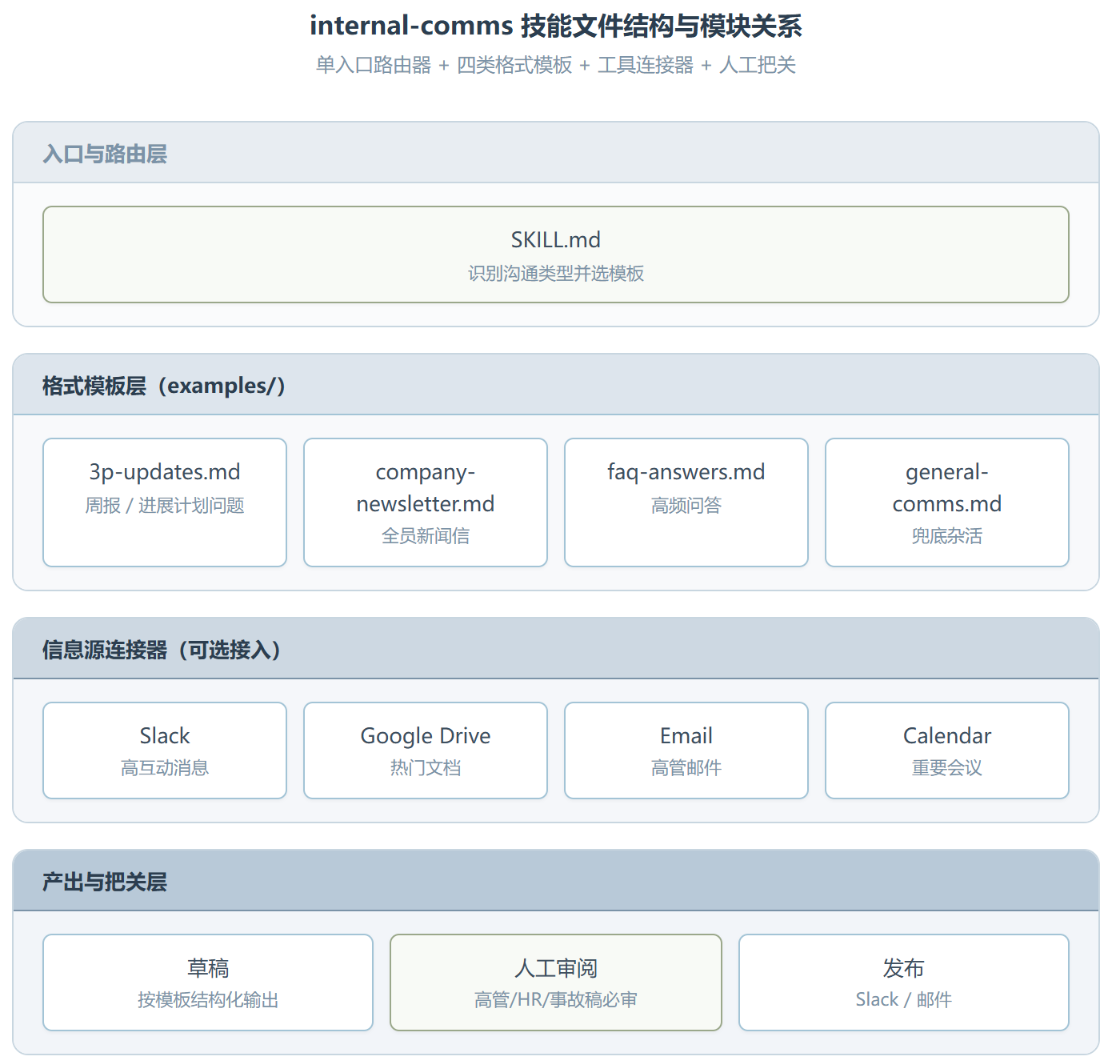Select the 人工审阅 review card
Image resolution: width=1110 pixels, height=1064 pixels.
click(556, 983)
